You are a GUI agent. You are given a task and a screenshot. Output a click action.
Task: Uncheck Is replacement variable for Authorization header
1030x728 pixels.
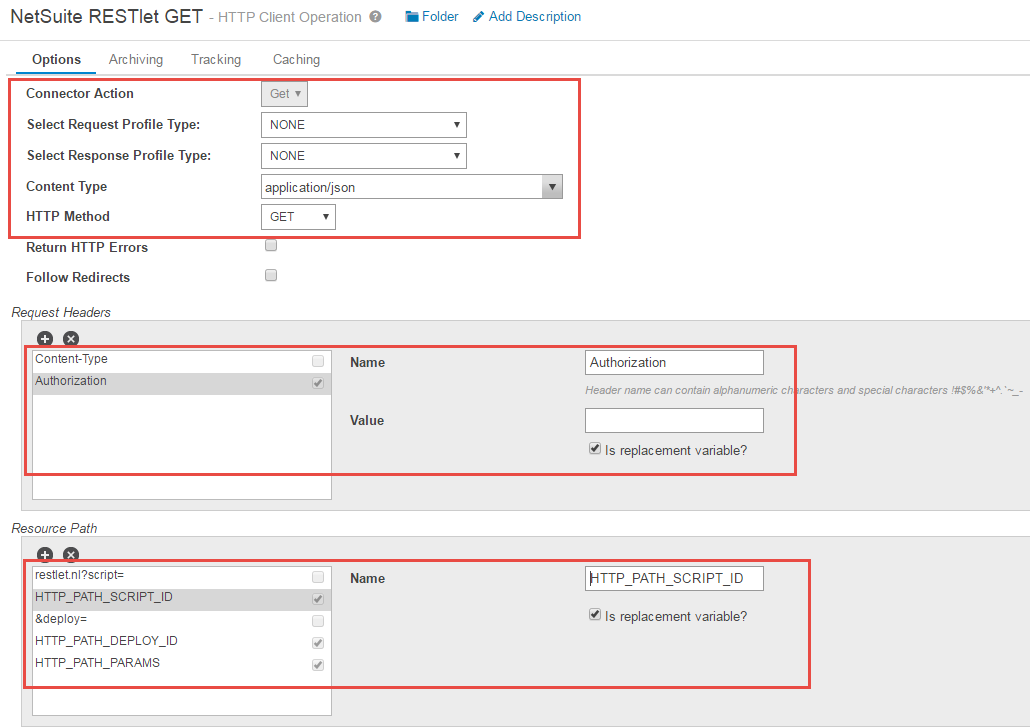coord(595,448)
